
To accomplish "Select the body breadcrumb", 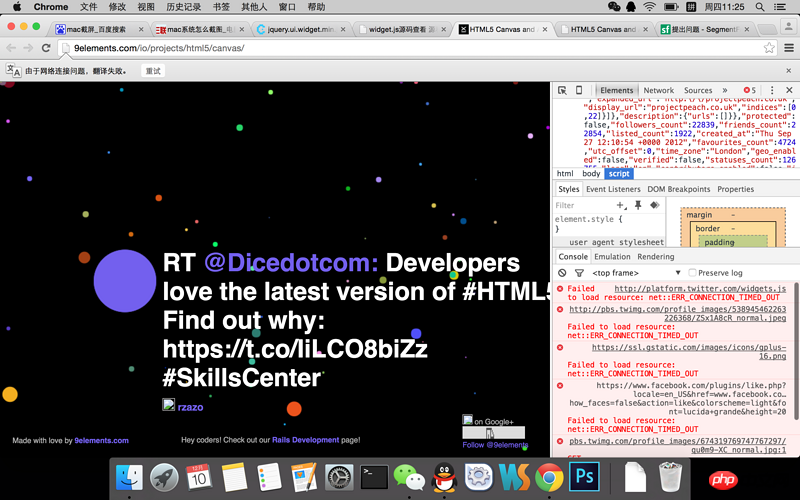I will [591, 174].
